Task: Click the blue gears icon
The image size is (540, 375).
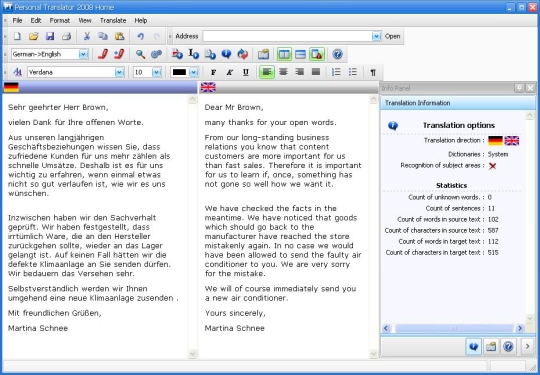Action: tap(156, 54)
